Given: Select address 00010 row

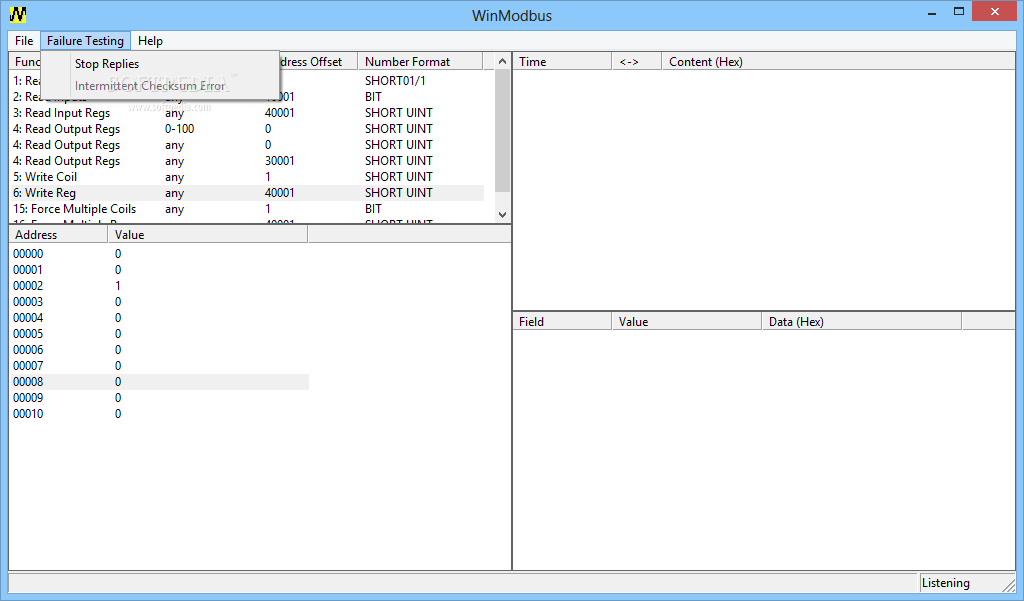Looking at the screenshot, I should pos(159,414).
